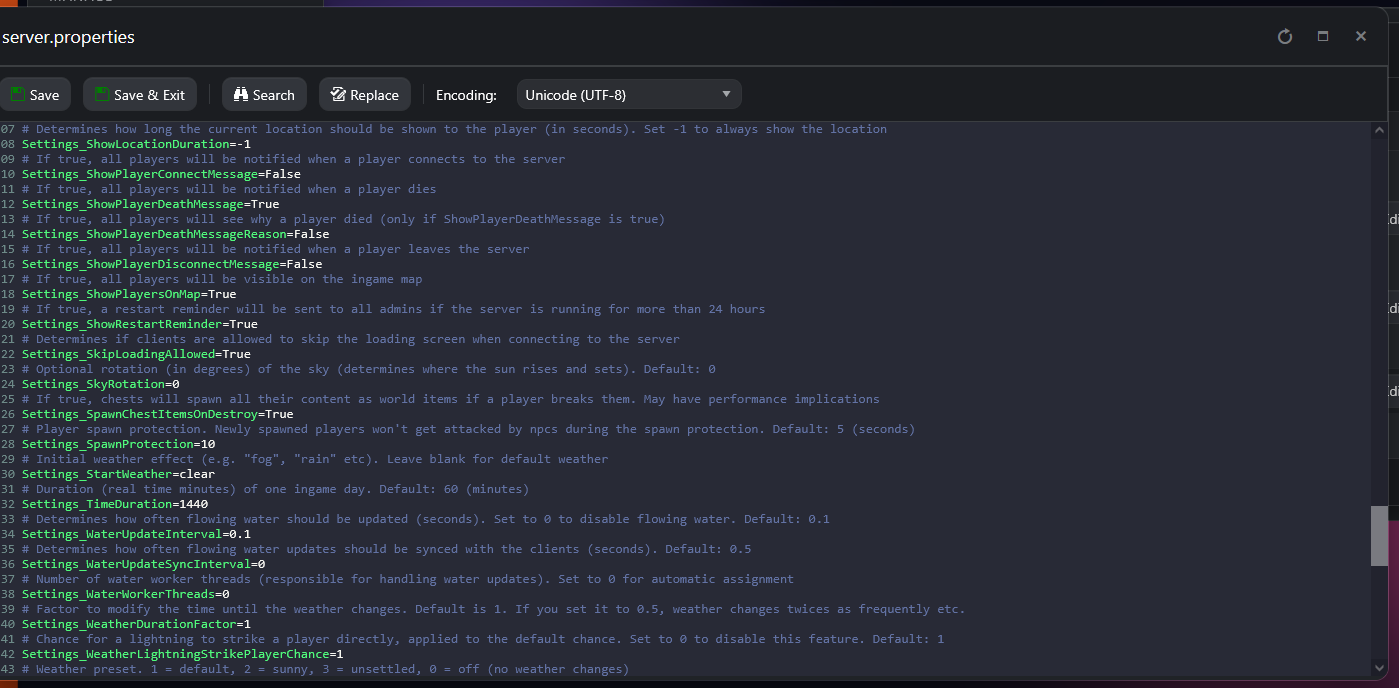
Task: Click the Settings_StartWeather=clear line
Action: [x=118, y=474]
